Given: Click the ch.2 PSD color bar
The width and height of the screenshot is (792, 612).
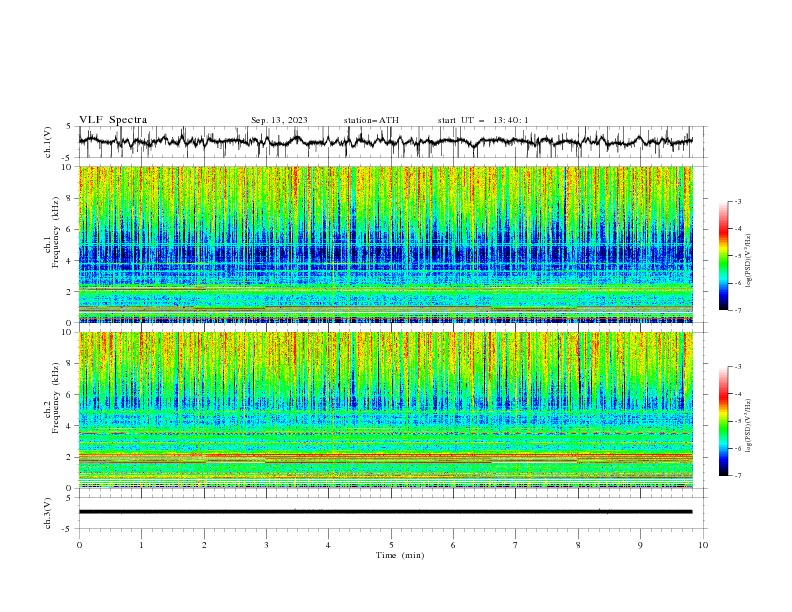Looking at the screenshot, I should tap(723, 421).
